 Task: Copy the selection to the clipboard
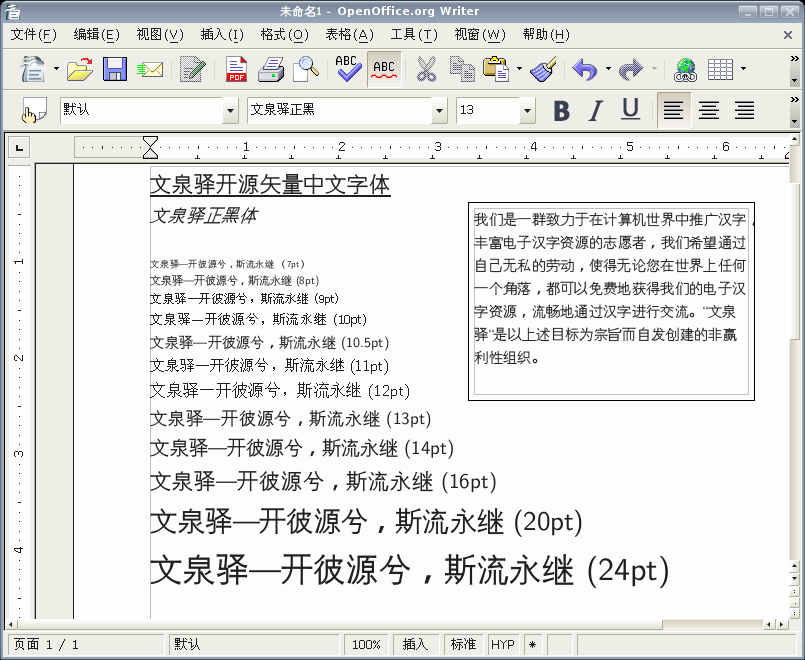coord(462,69)
